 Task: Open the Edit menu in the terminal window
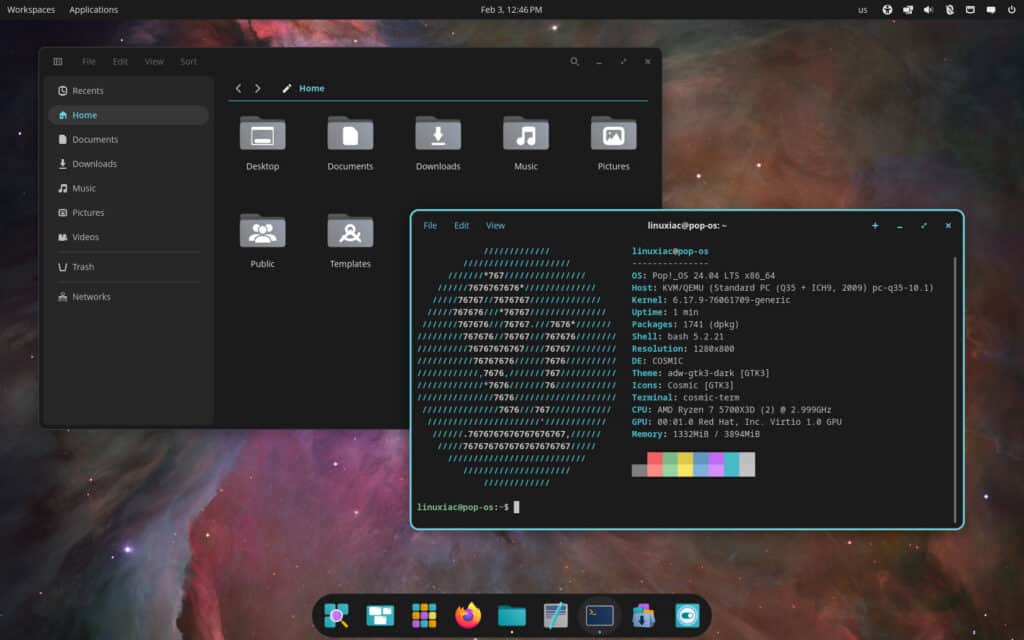coord(461,225)
